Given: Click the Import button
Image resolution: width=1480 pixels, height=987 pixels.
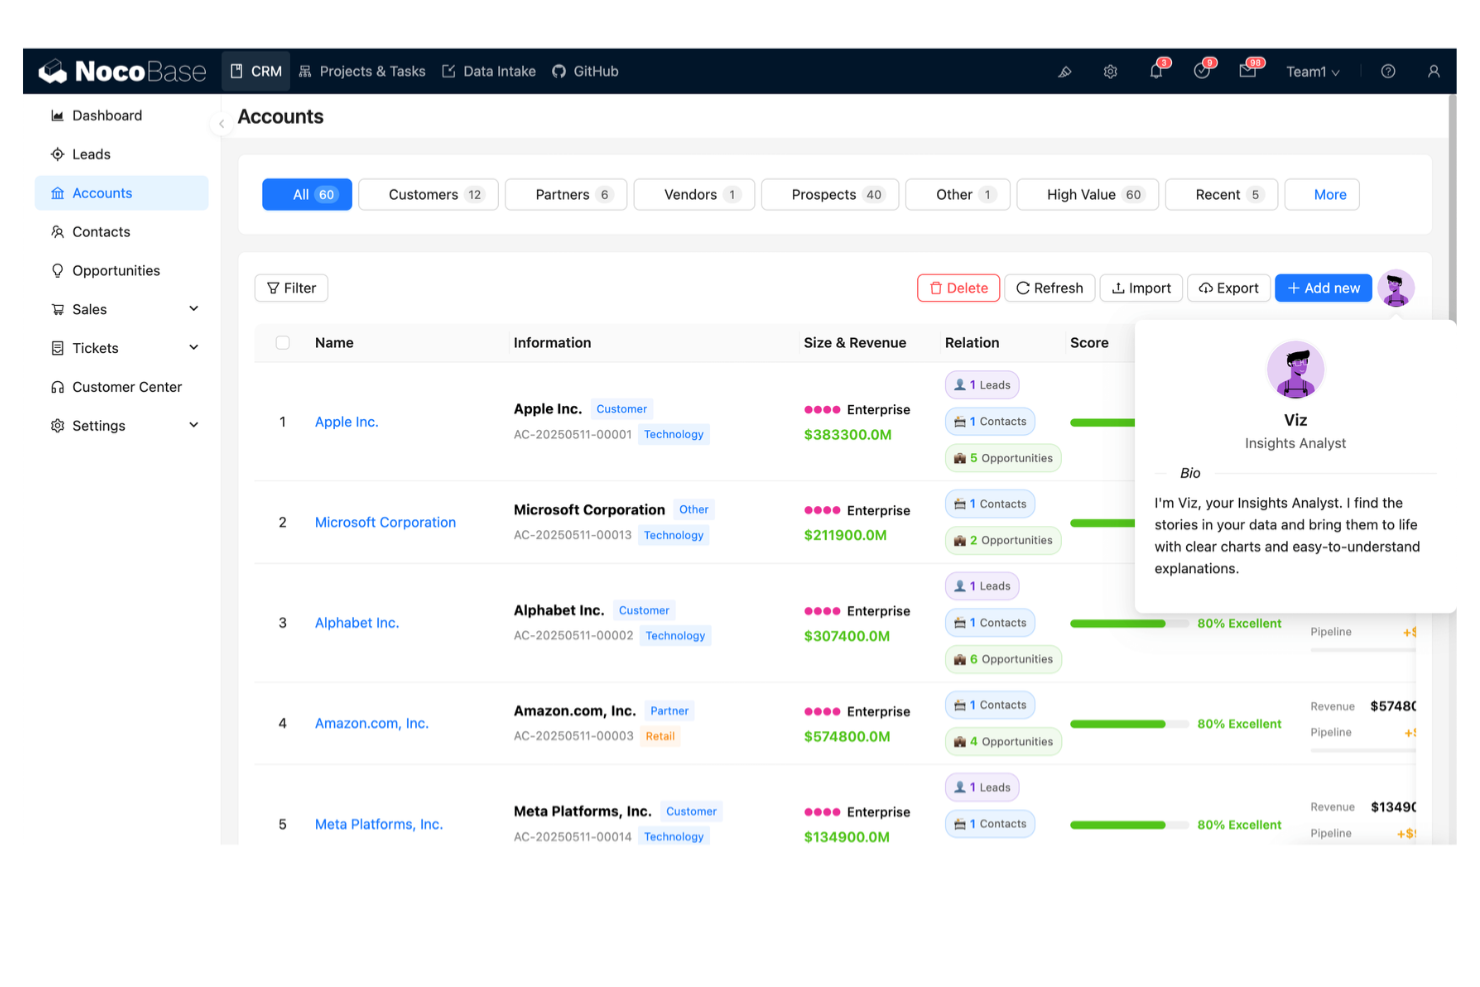Looking at the screenshot, I should [x=1142, y=288].
